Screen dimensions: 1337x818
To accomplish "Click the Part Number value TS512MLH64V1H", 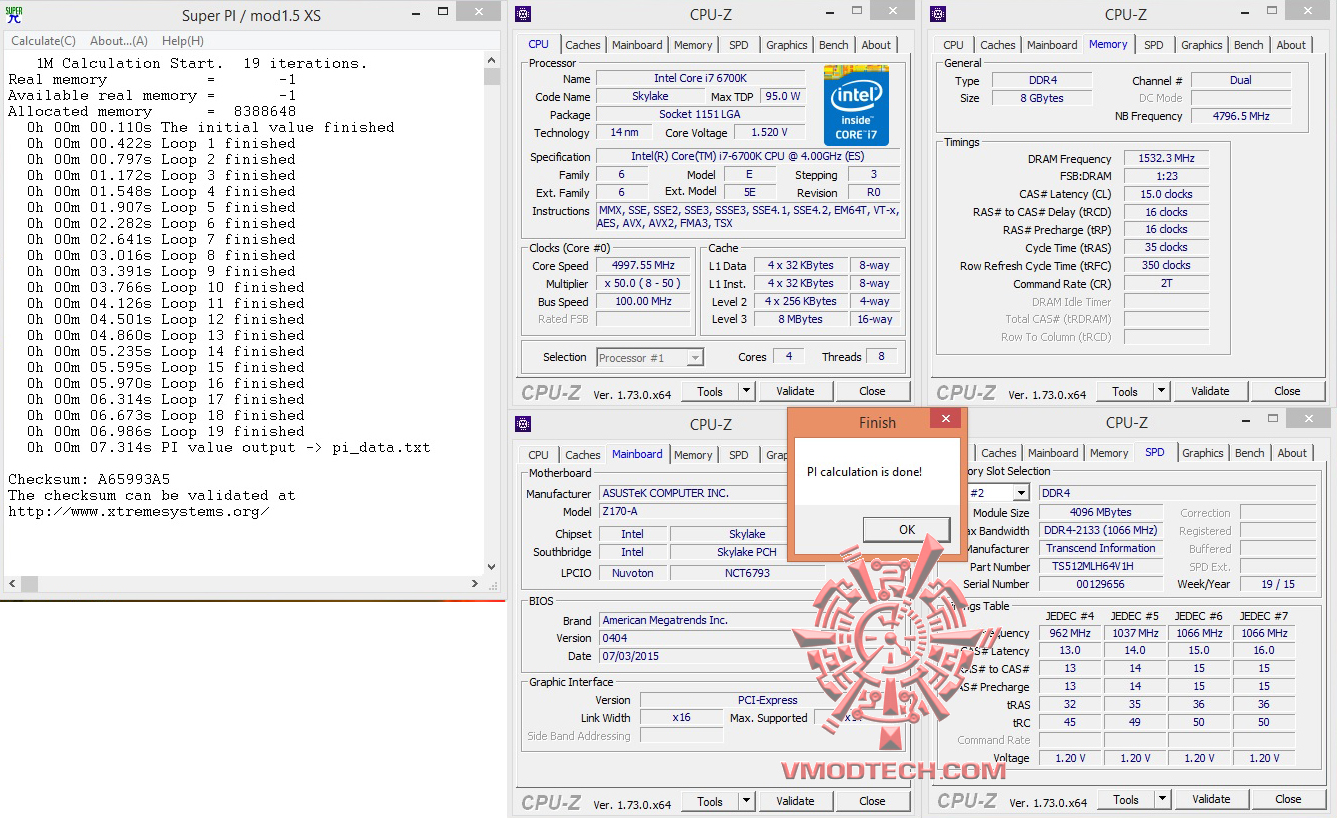I will 1099,566.
